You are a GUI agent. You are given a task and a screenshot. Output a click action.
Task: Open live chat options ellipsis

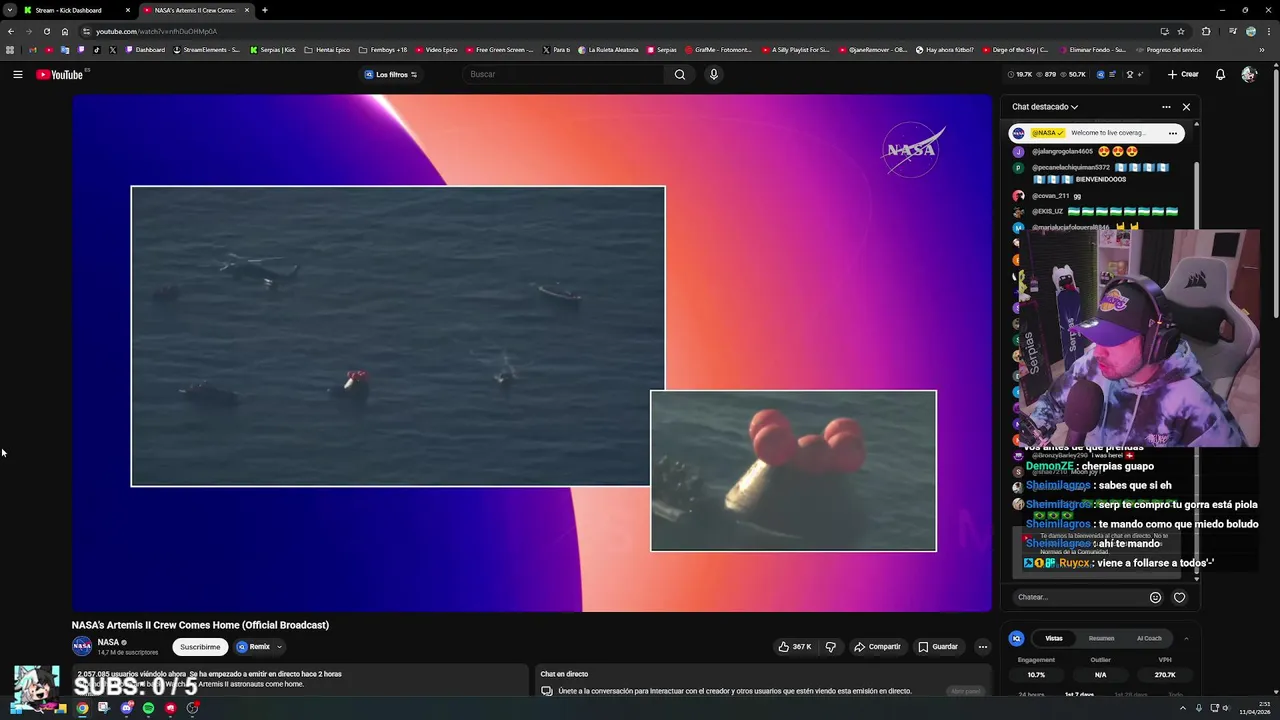coord(1166,107)
